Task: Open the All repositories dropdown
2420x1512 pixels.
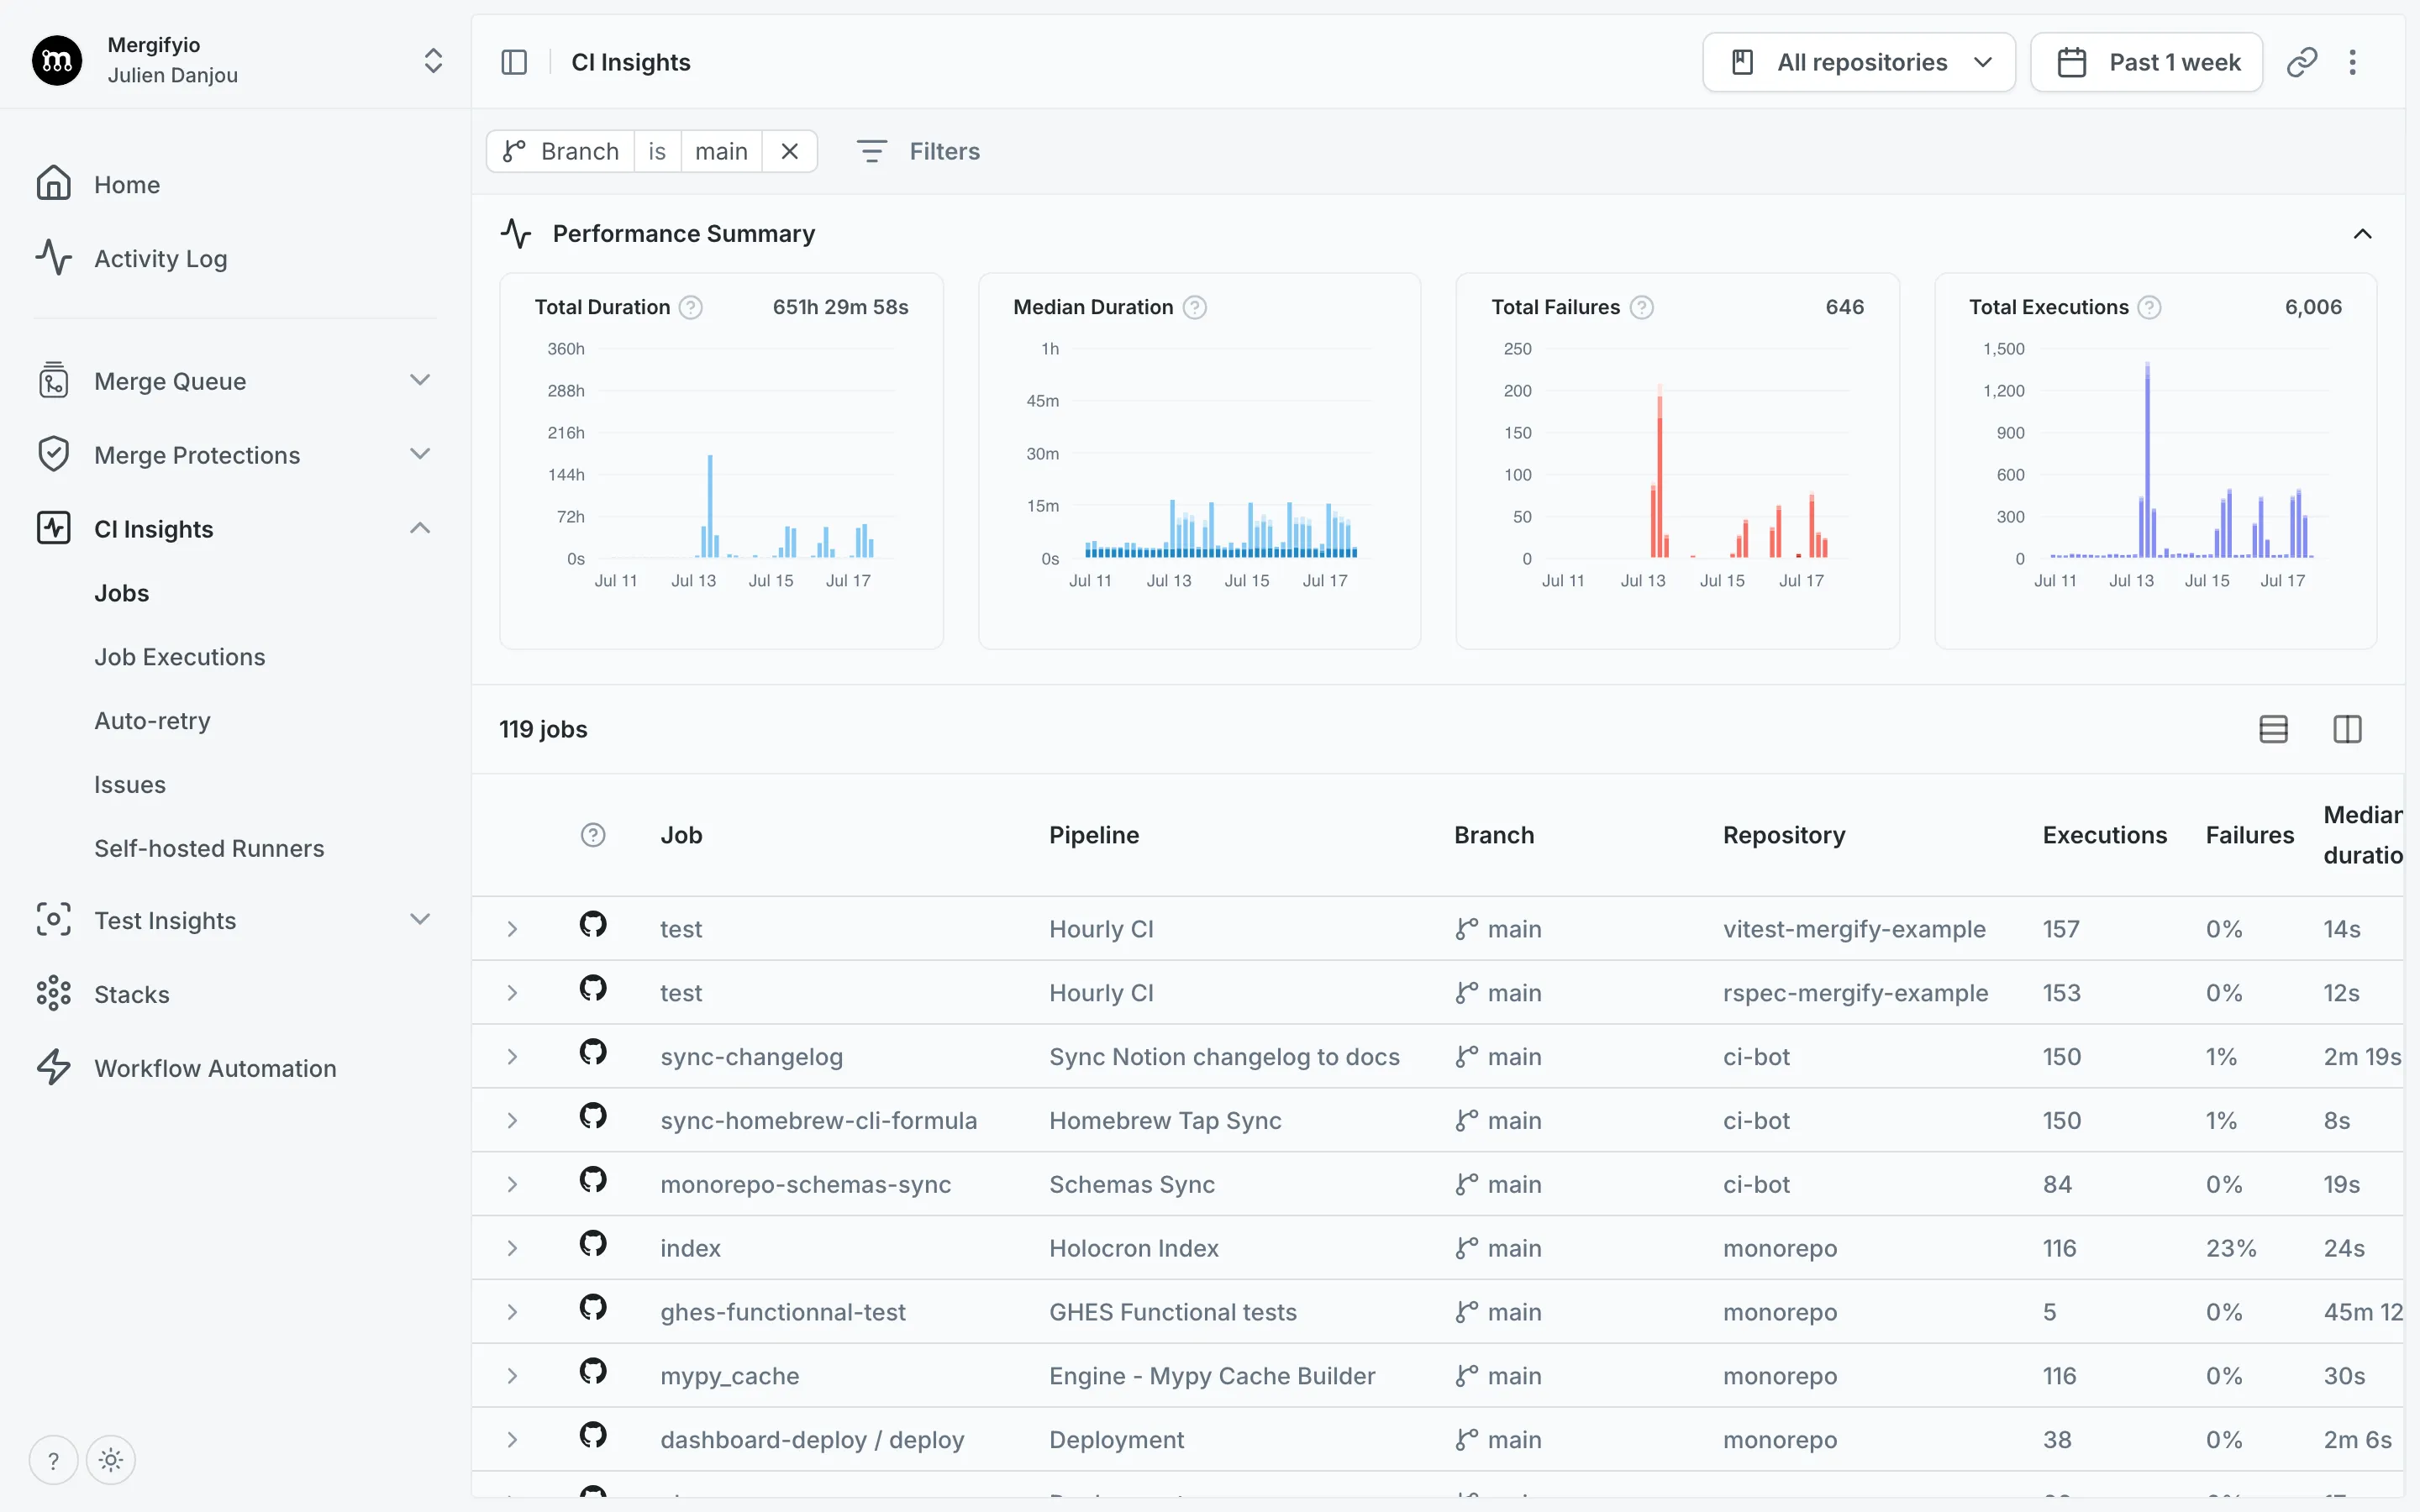Action: [x=1859, y=62]
